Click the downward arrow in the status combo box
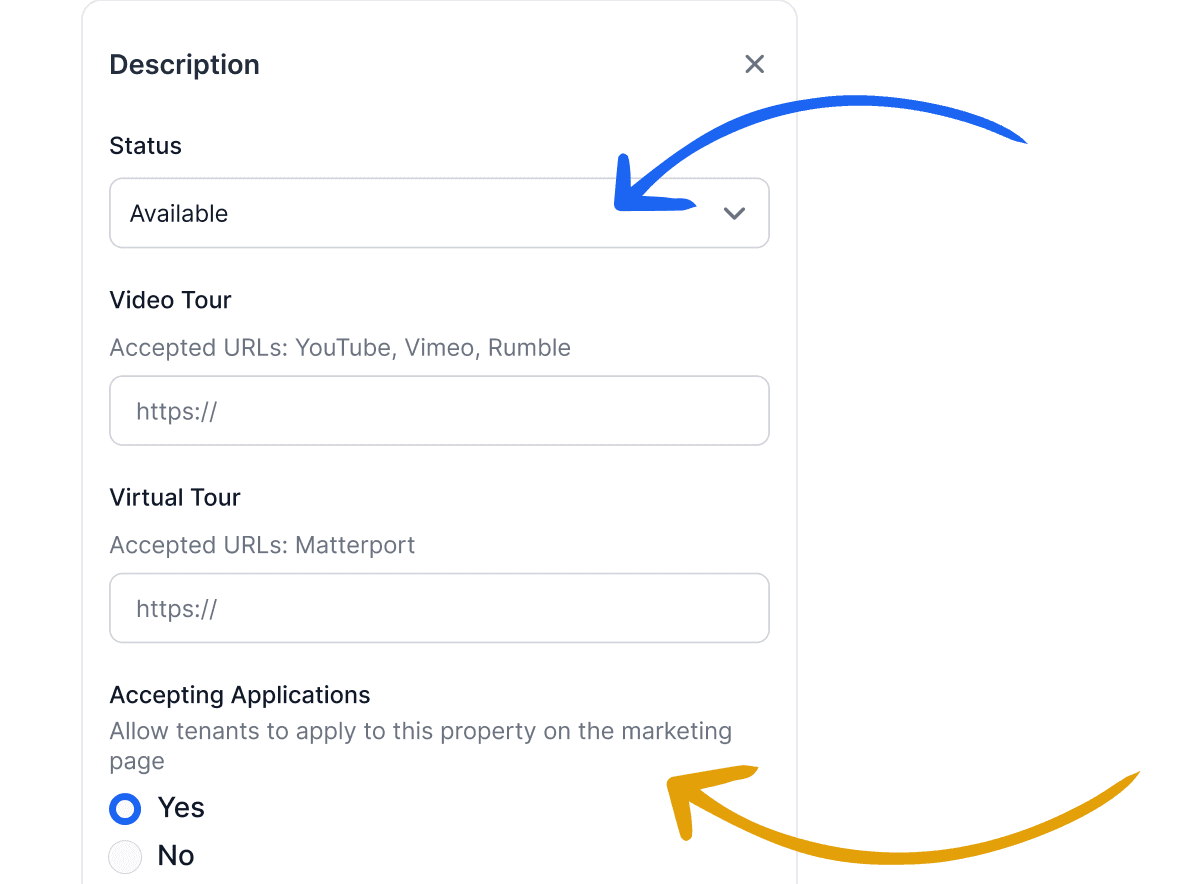This screenshot has height=884, width=1180. coord(734,213)
